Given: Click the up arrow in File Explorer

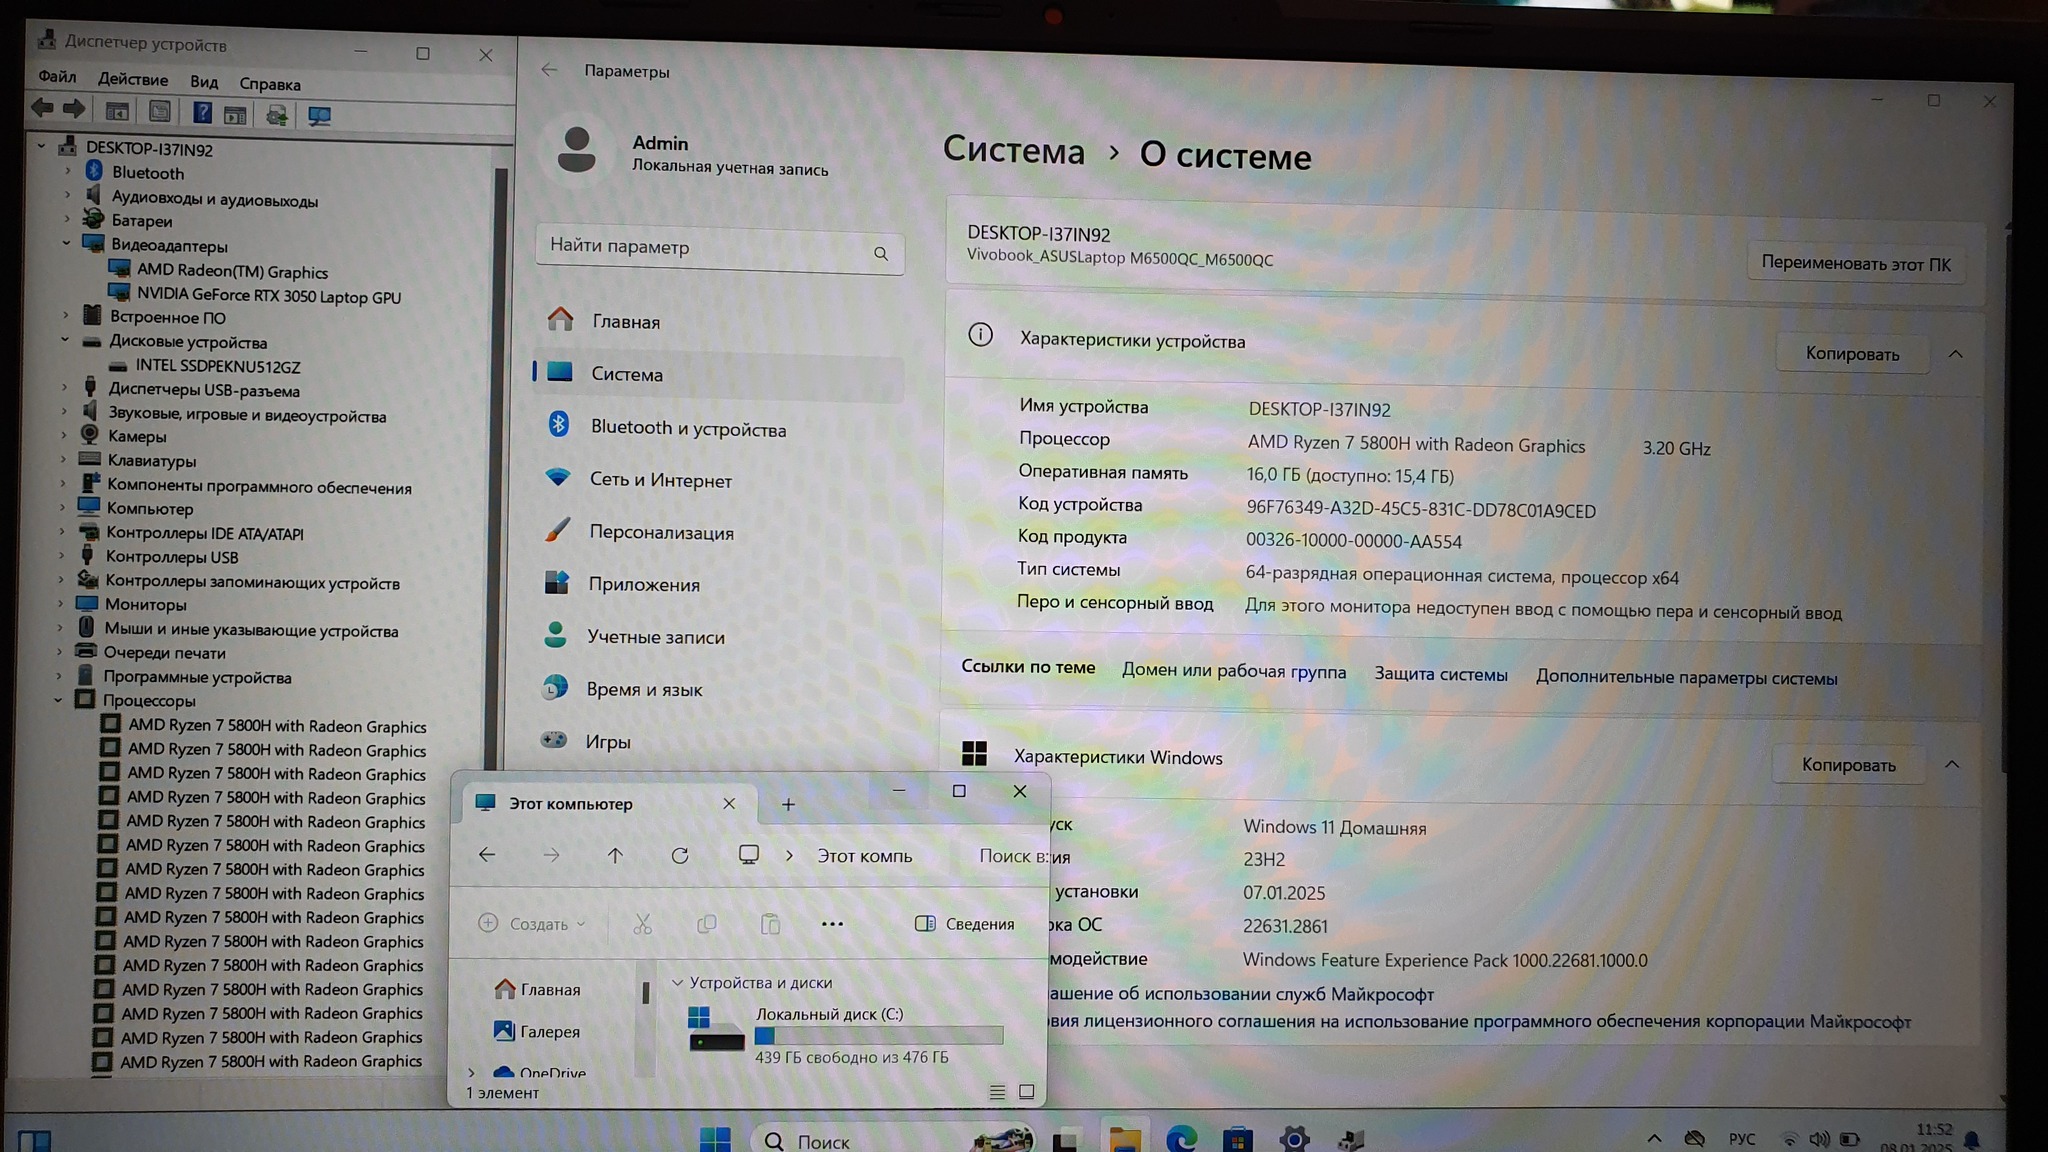Looking at the screenshot, I should pos(615,855).
